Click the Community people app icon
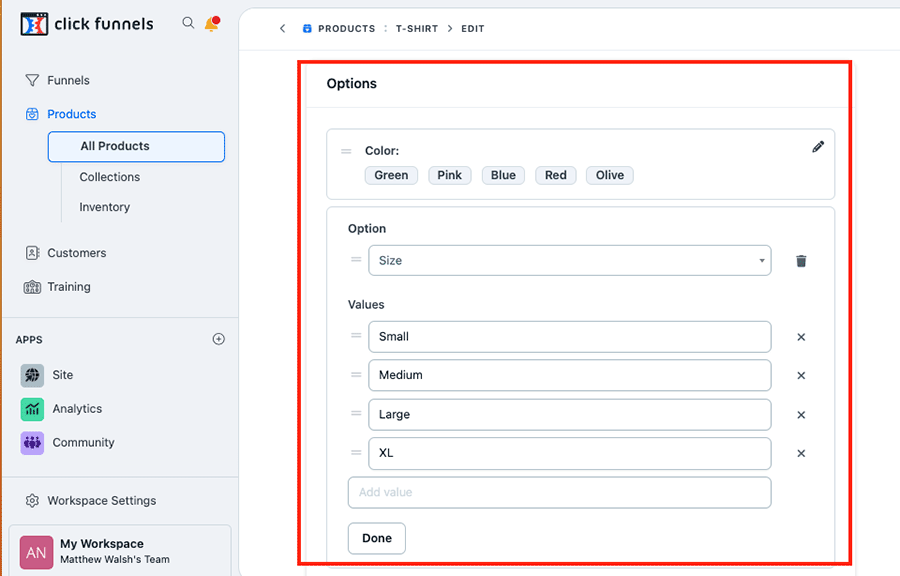900x576 pixels. [x=32, y=443]
